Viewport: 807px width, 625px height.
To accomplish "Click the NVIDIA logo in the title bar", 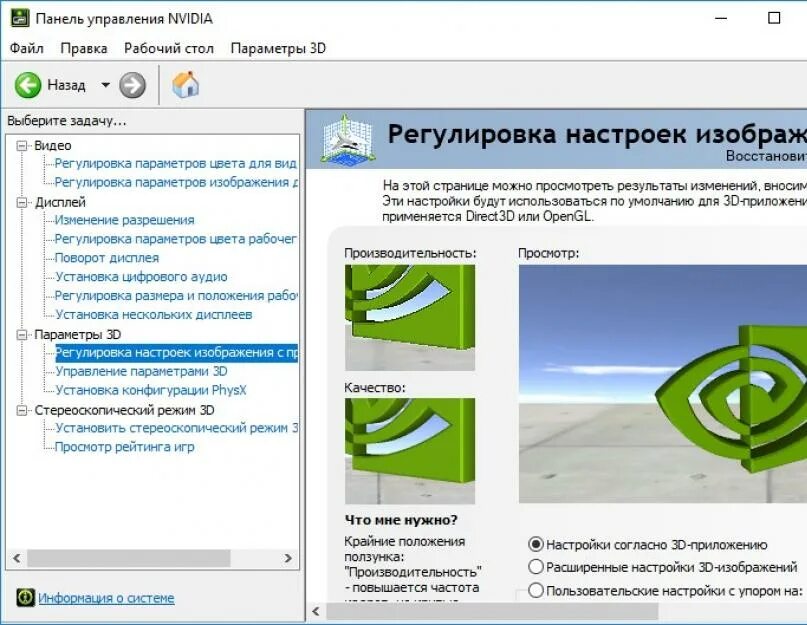I will click(20, 19).
